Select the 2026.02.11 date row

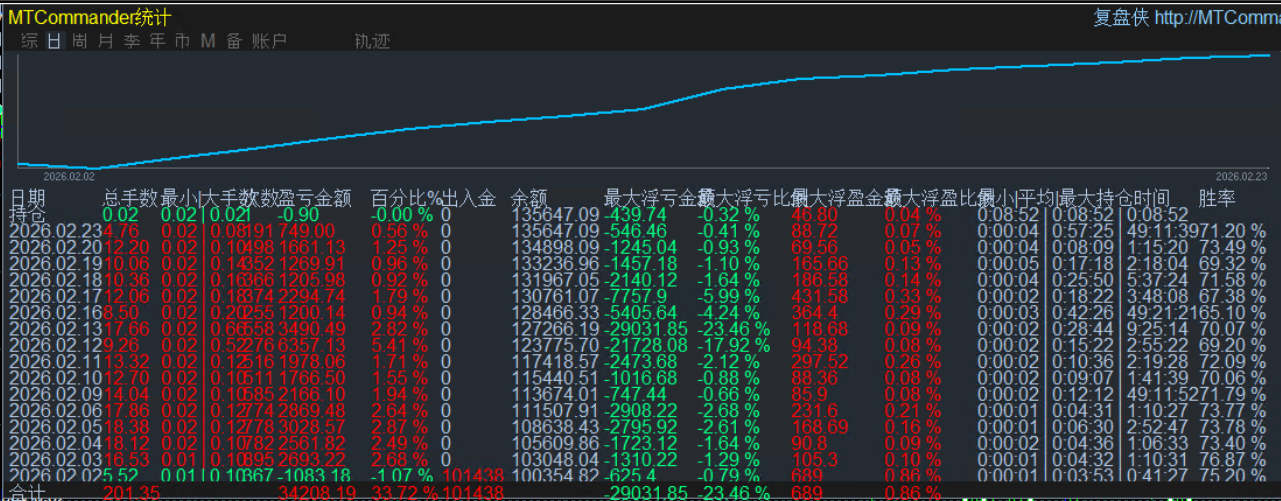tap(55, 361)
